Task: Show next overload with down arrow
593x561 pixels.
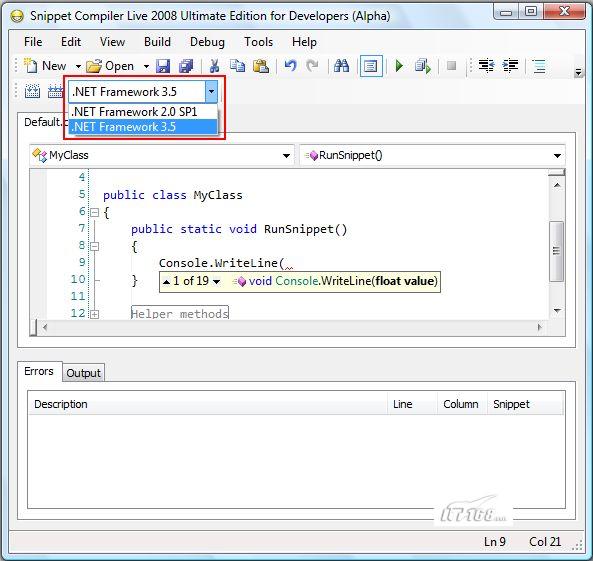Action: point(216,281)
